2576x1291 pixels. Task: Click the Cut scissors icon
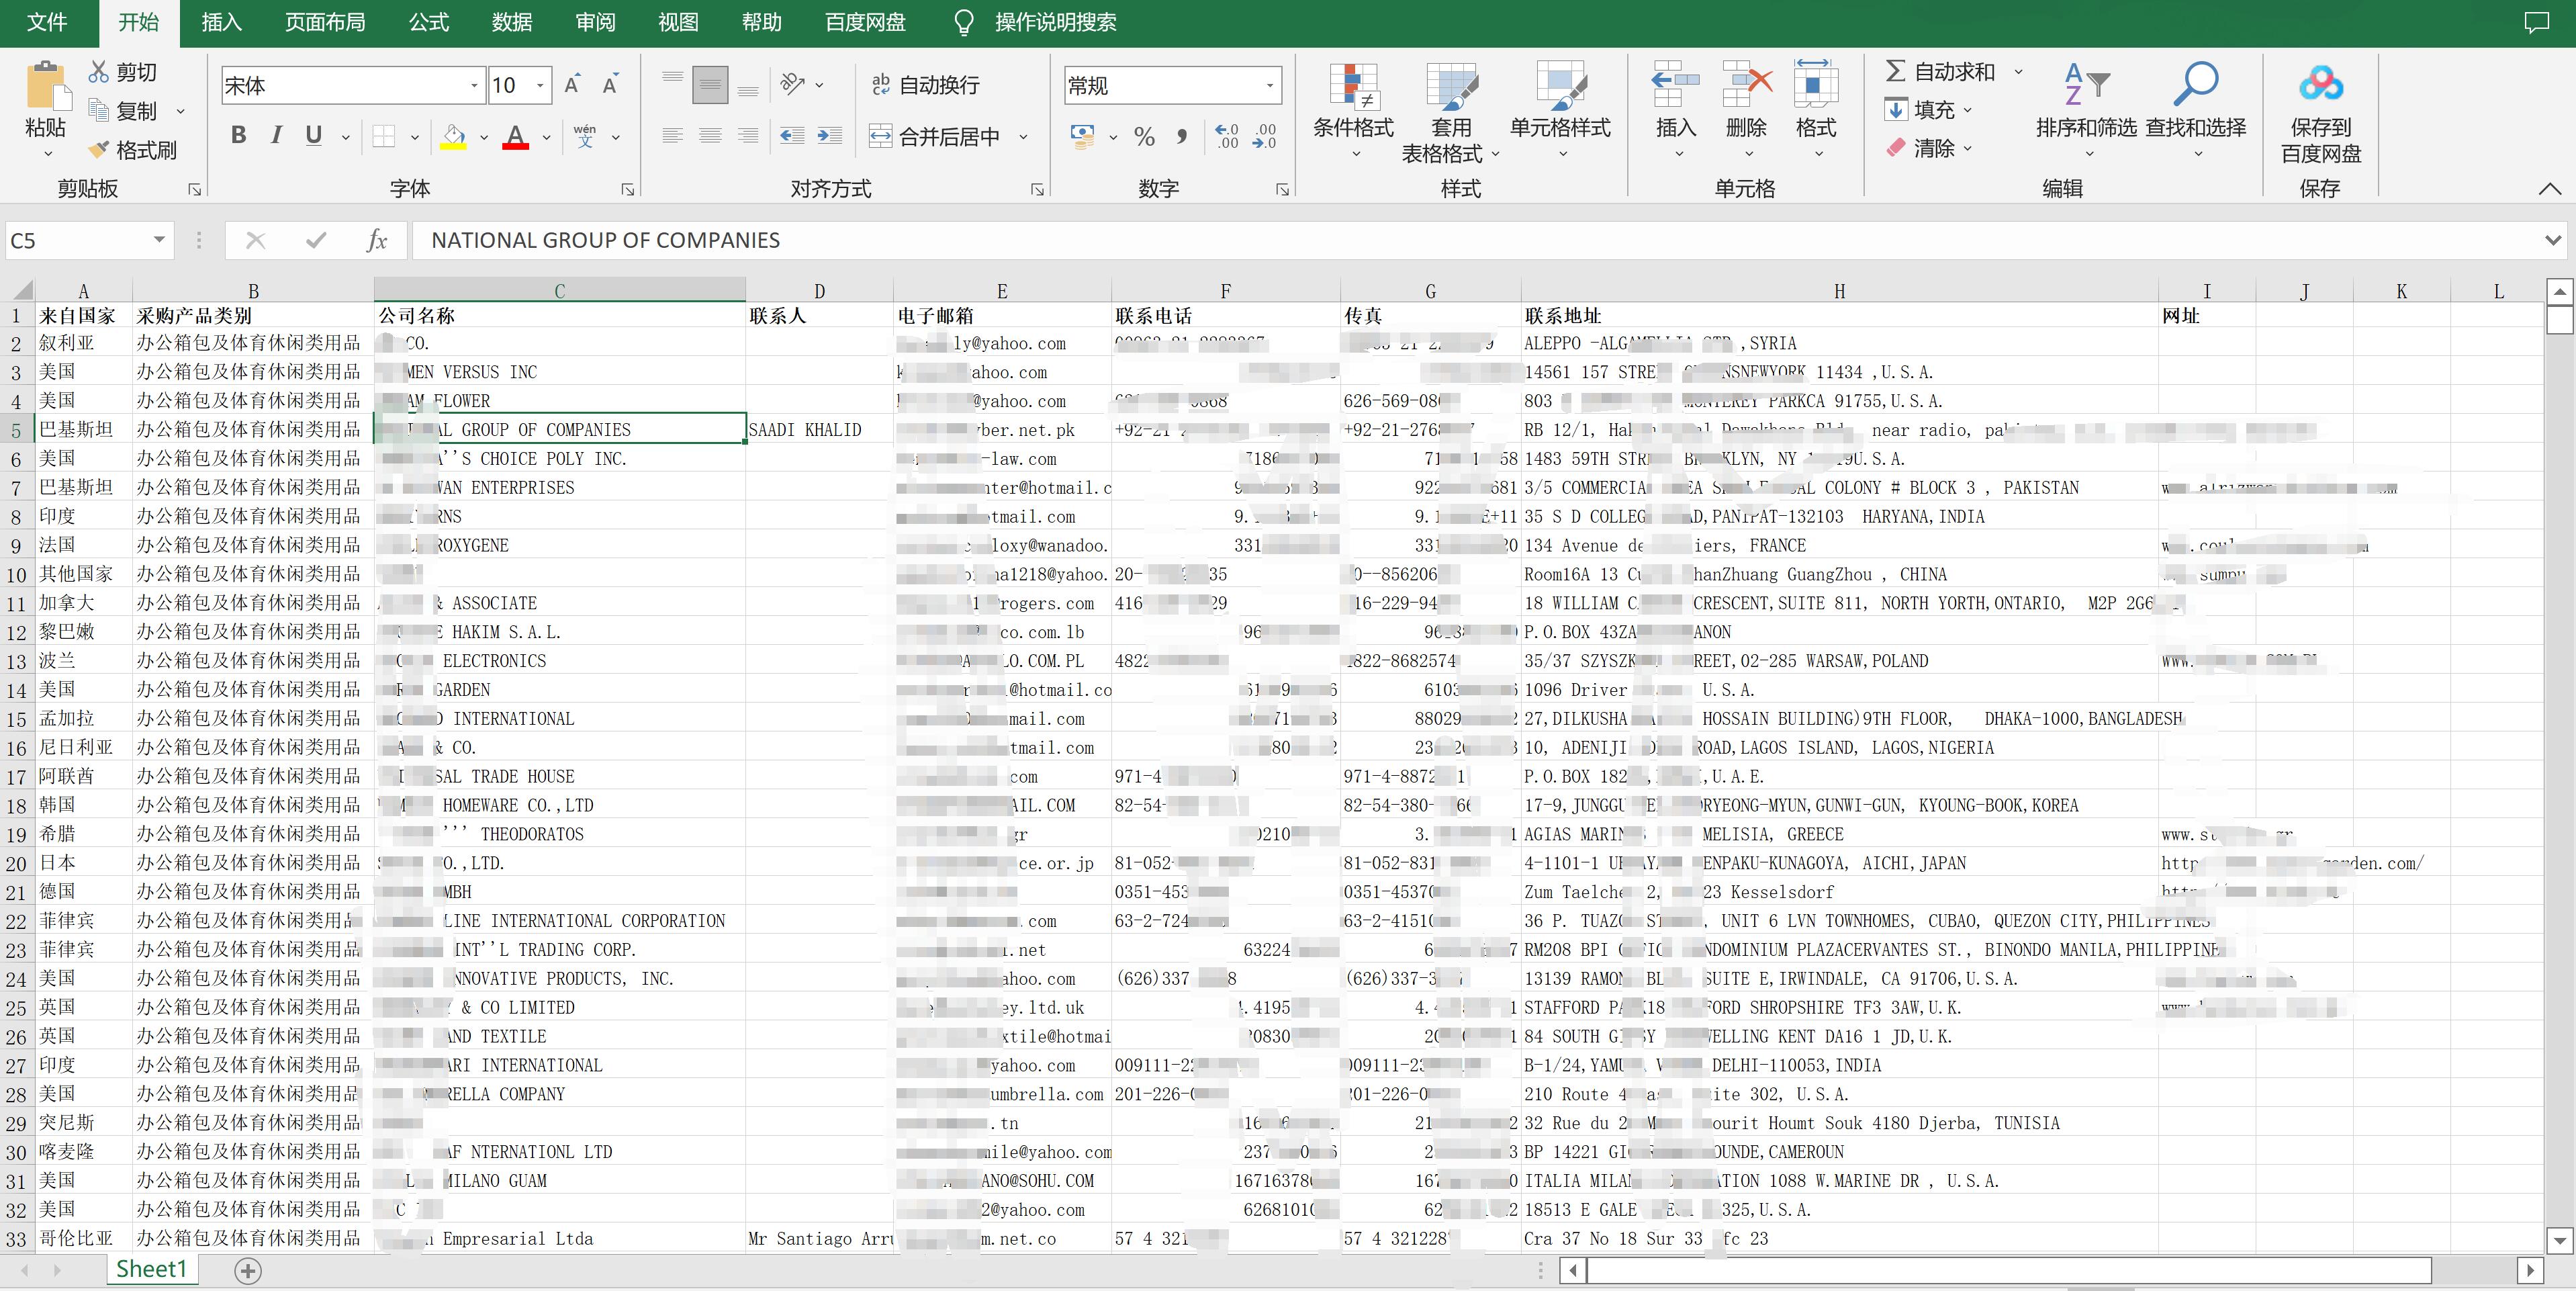tap(98, 72)
